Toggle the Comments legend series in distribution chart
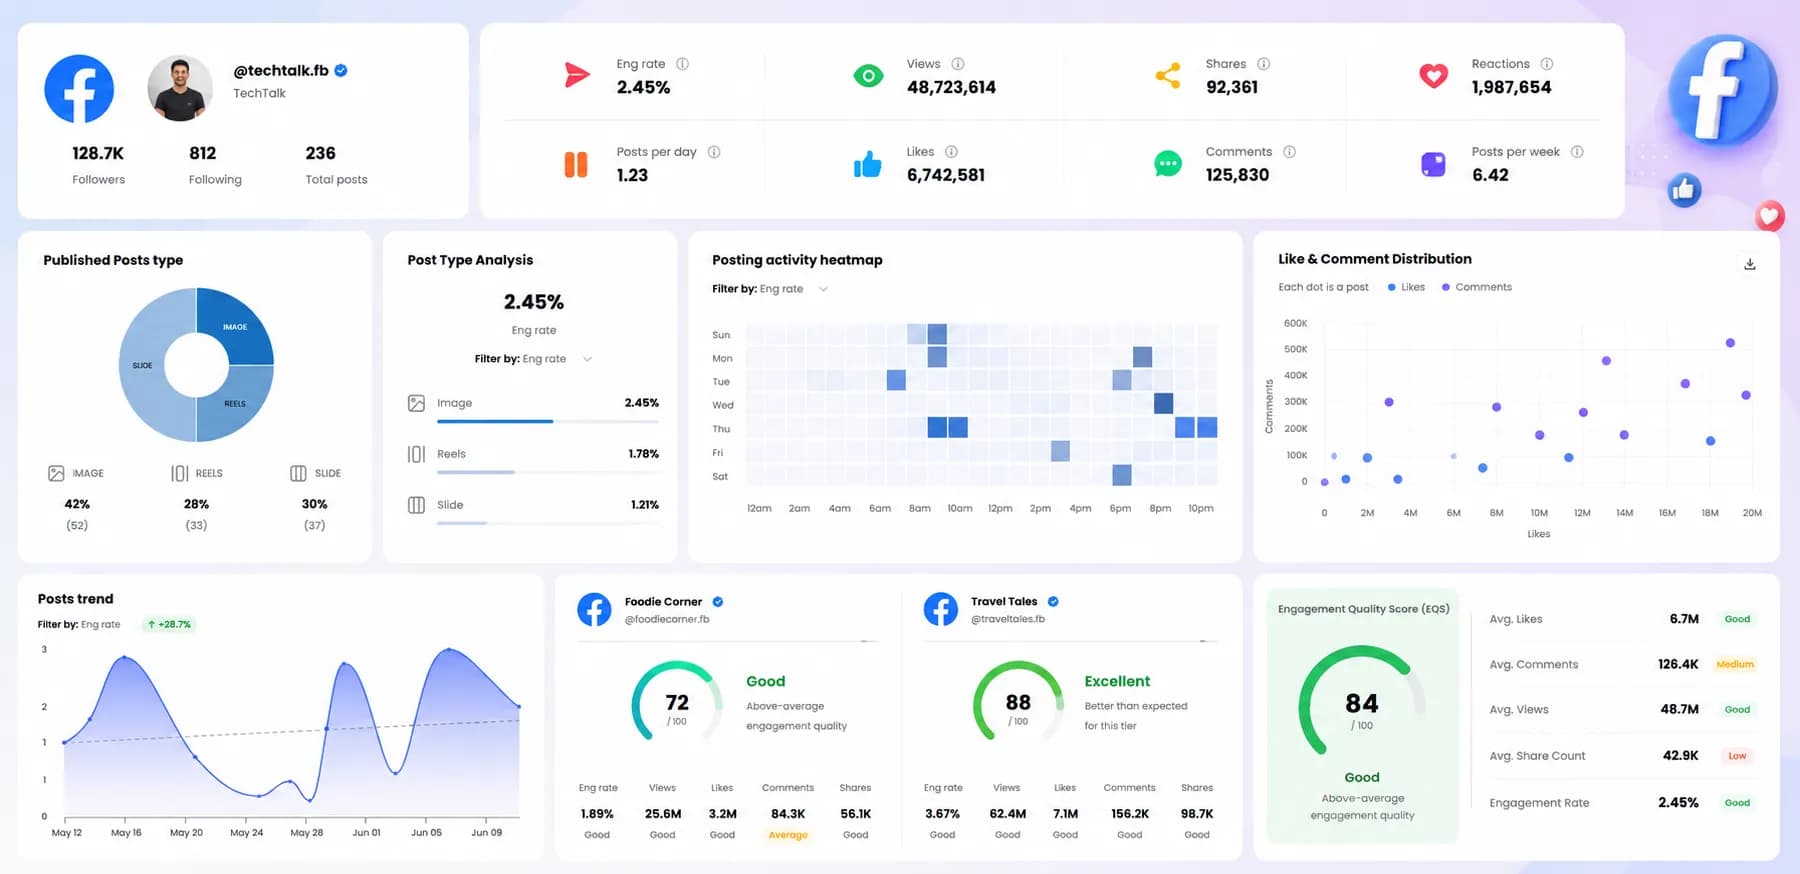The image size is (1800, 874). click(1477, 287)
